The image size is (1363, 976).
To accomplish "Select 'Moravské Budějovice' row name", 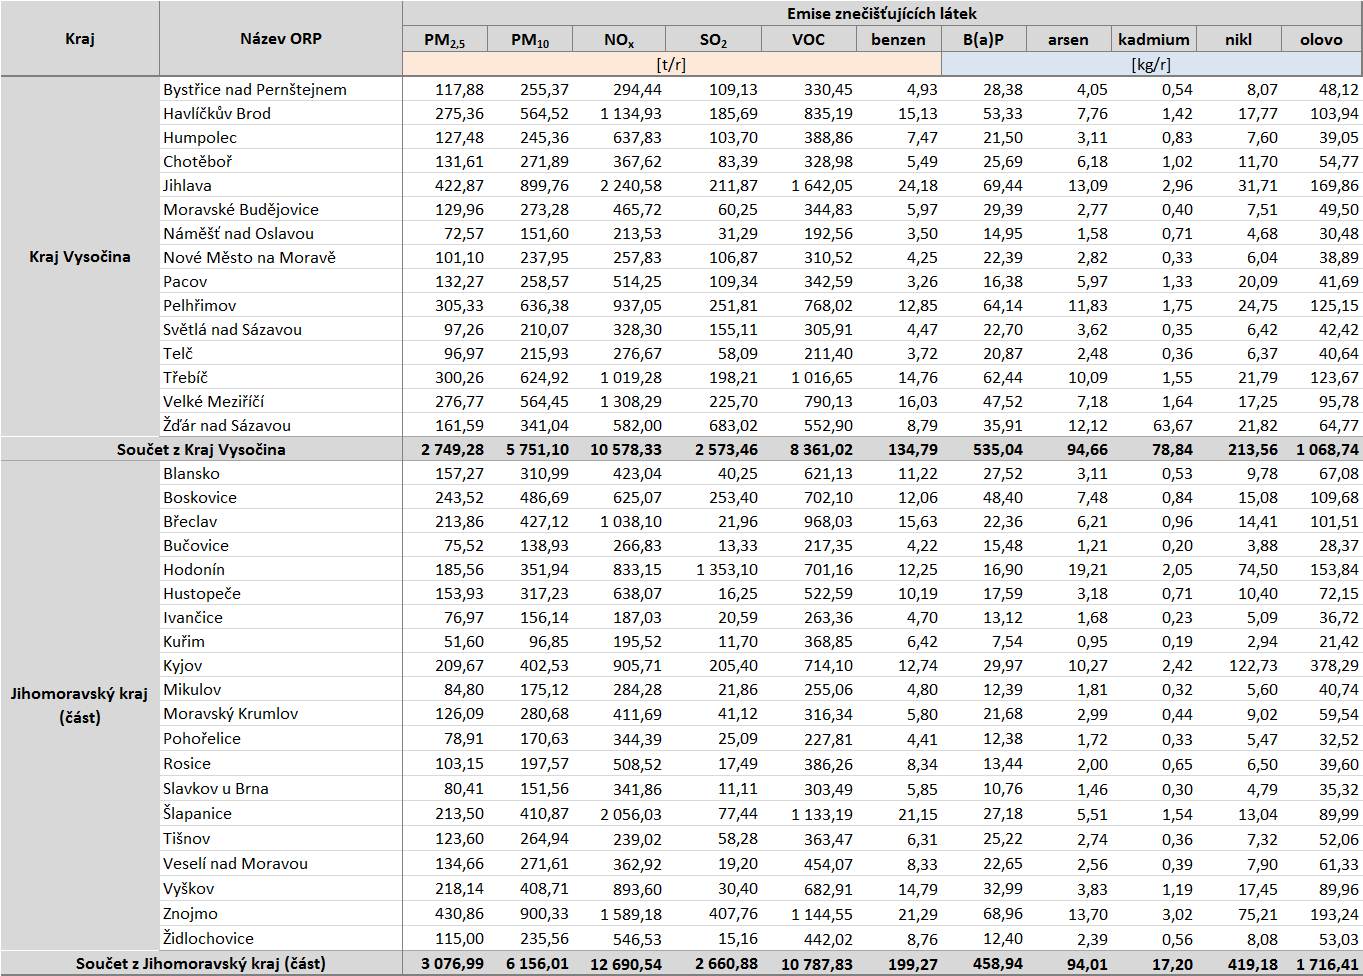I will 241,209.
